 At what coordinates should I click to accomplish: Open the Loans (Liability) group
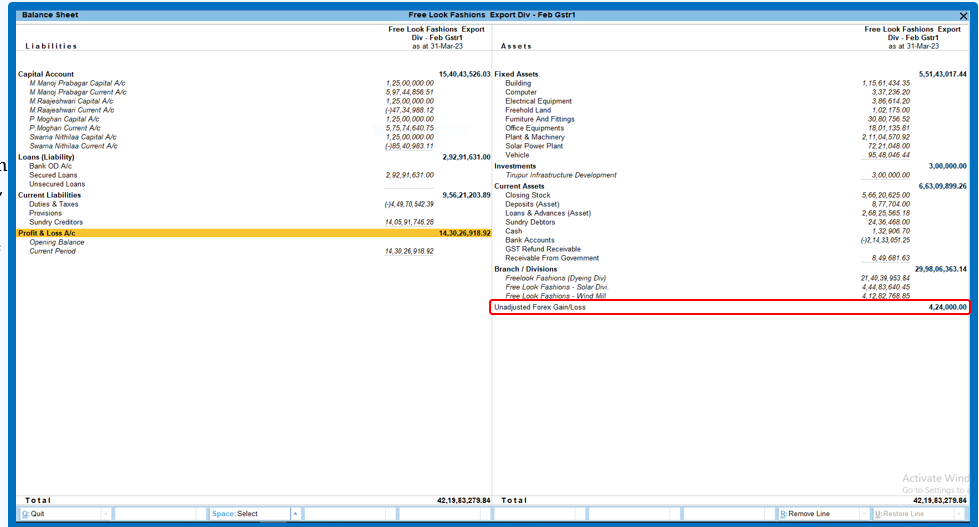click(x=46, y=157)
